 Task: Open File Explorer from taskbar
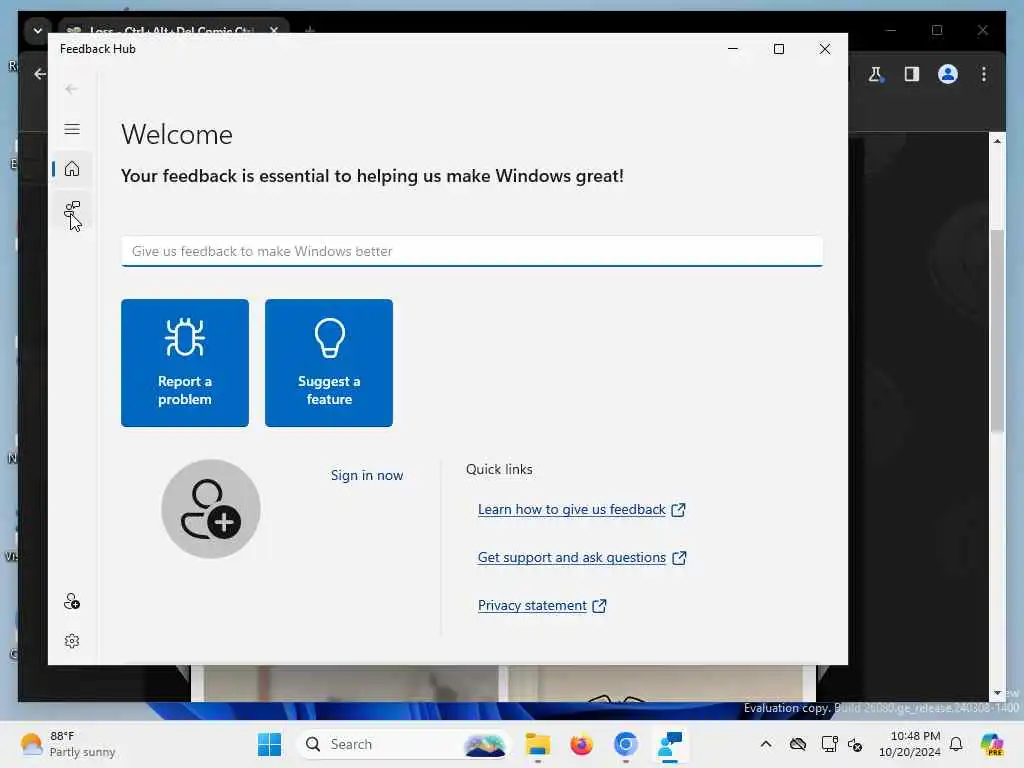tap(538, 744)
